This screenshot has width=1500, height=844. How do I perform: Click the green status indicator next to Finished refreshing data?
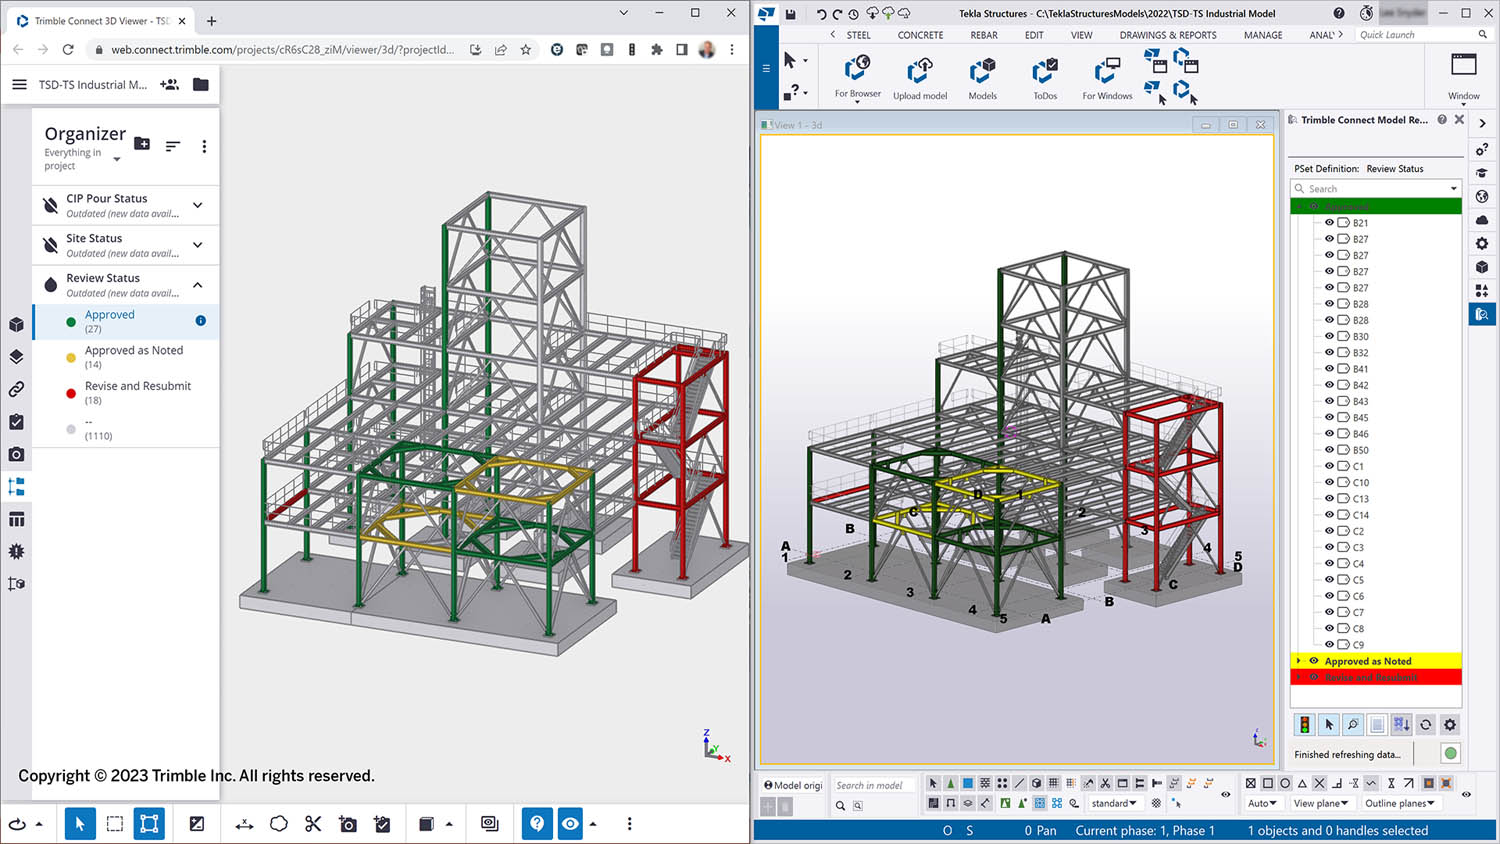click(1450, 753)
